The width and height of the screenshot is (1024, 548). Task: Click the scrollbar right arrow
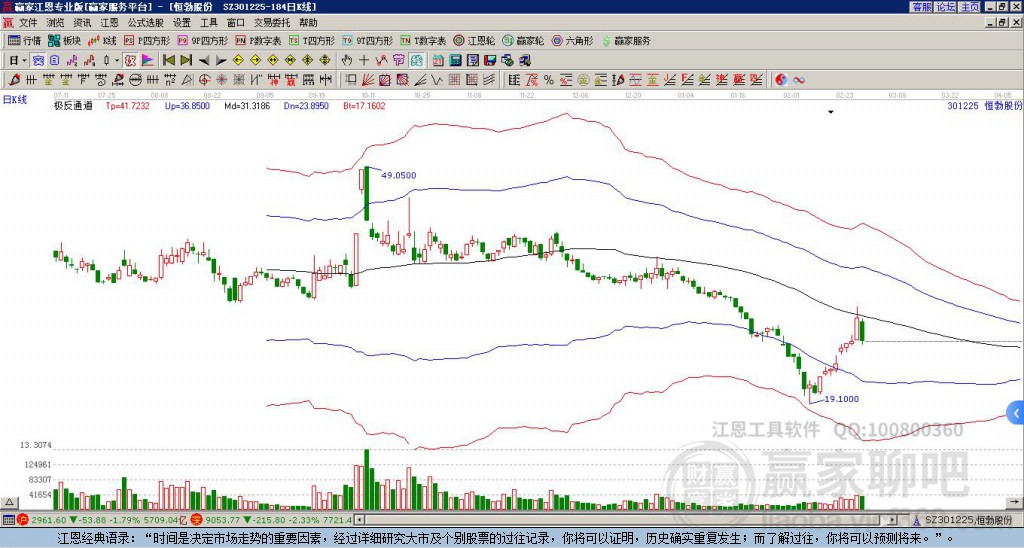(x=893, y=520)
